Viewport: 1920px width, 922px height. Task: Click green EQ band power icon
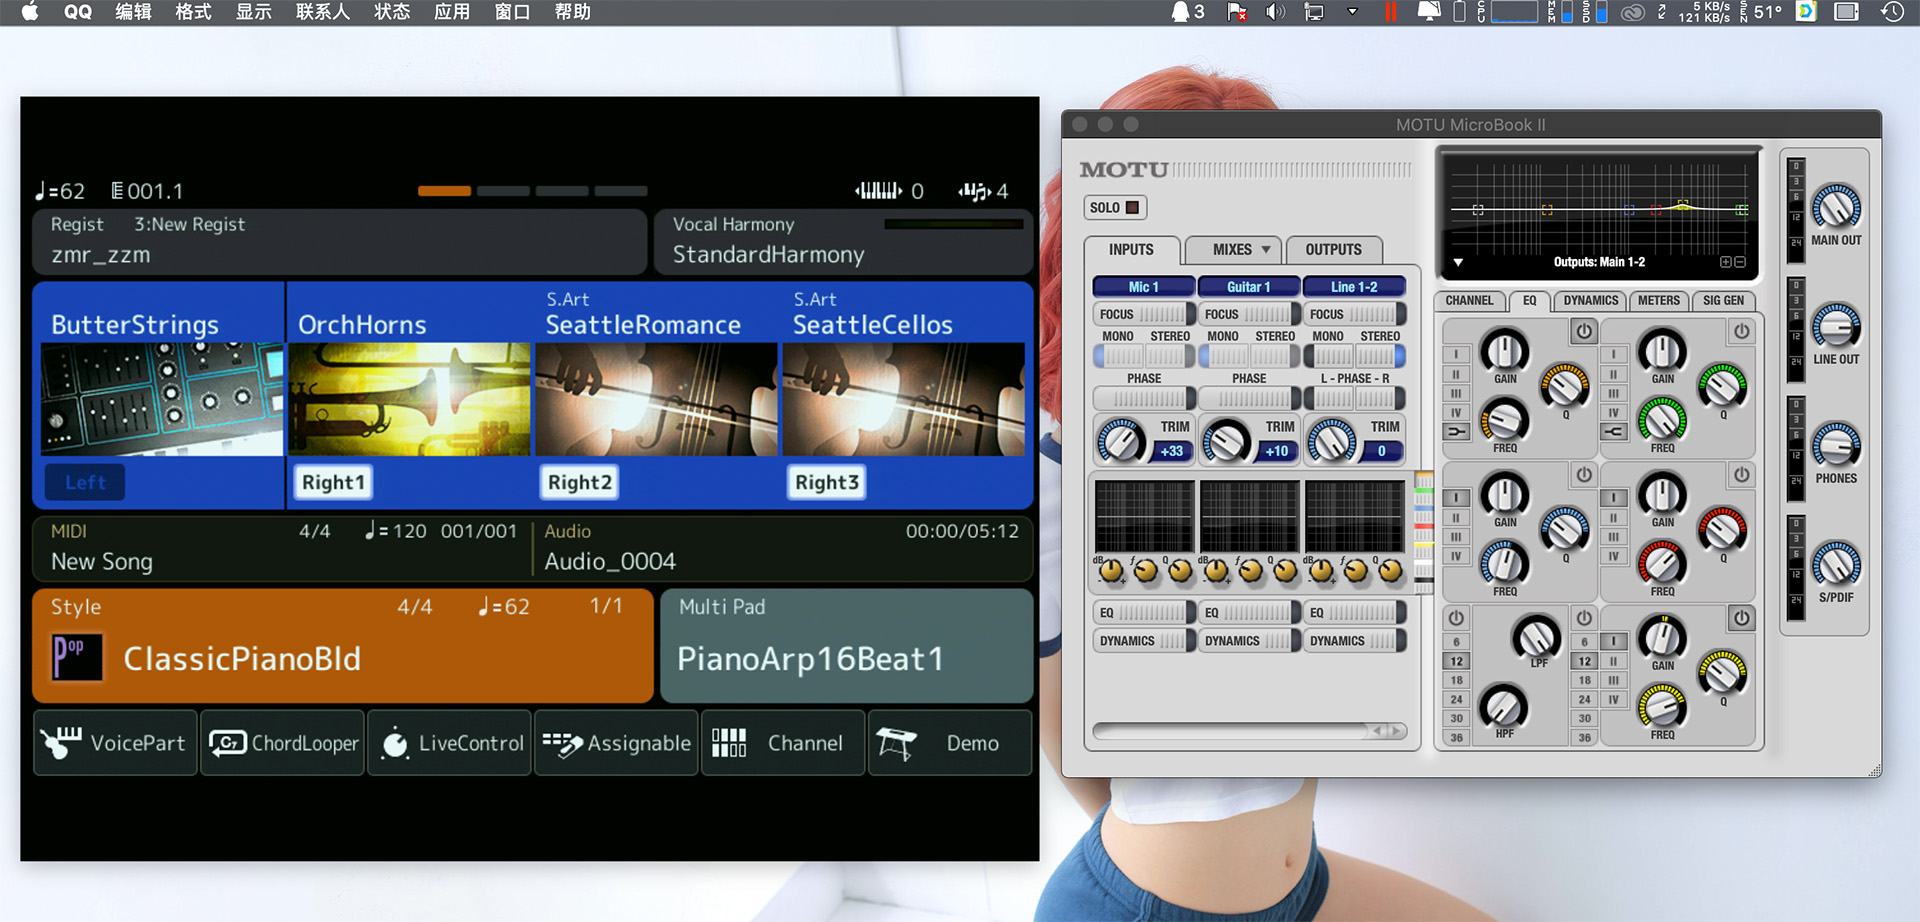[1741, 331]
